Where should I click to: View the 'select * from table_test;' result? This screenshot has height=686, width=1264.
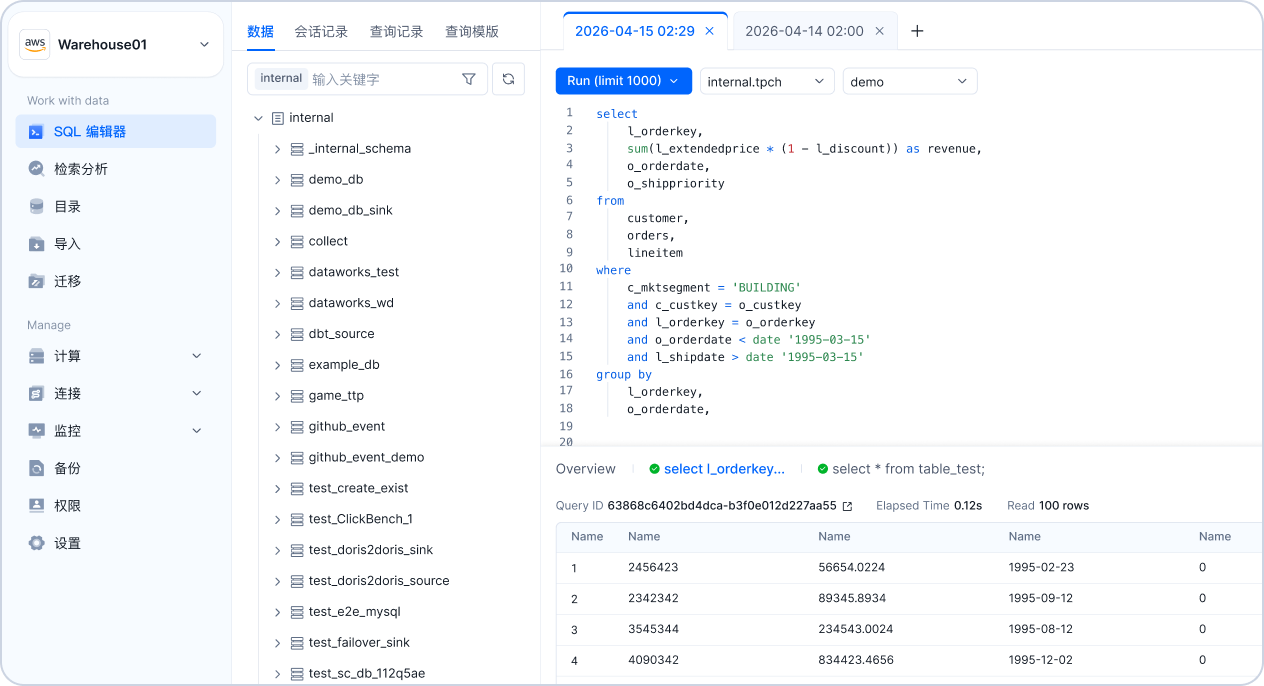pos(907,469)
